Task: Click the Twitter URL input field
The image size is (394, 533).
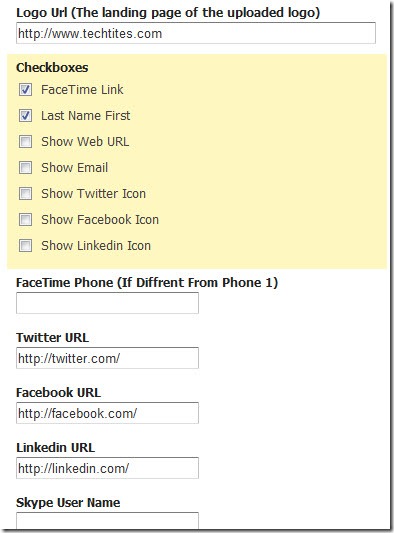Action: [107, 358]
